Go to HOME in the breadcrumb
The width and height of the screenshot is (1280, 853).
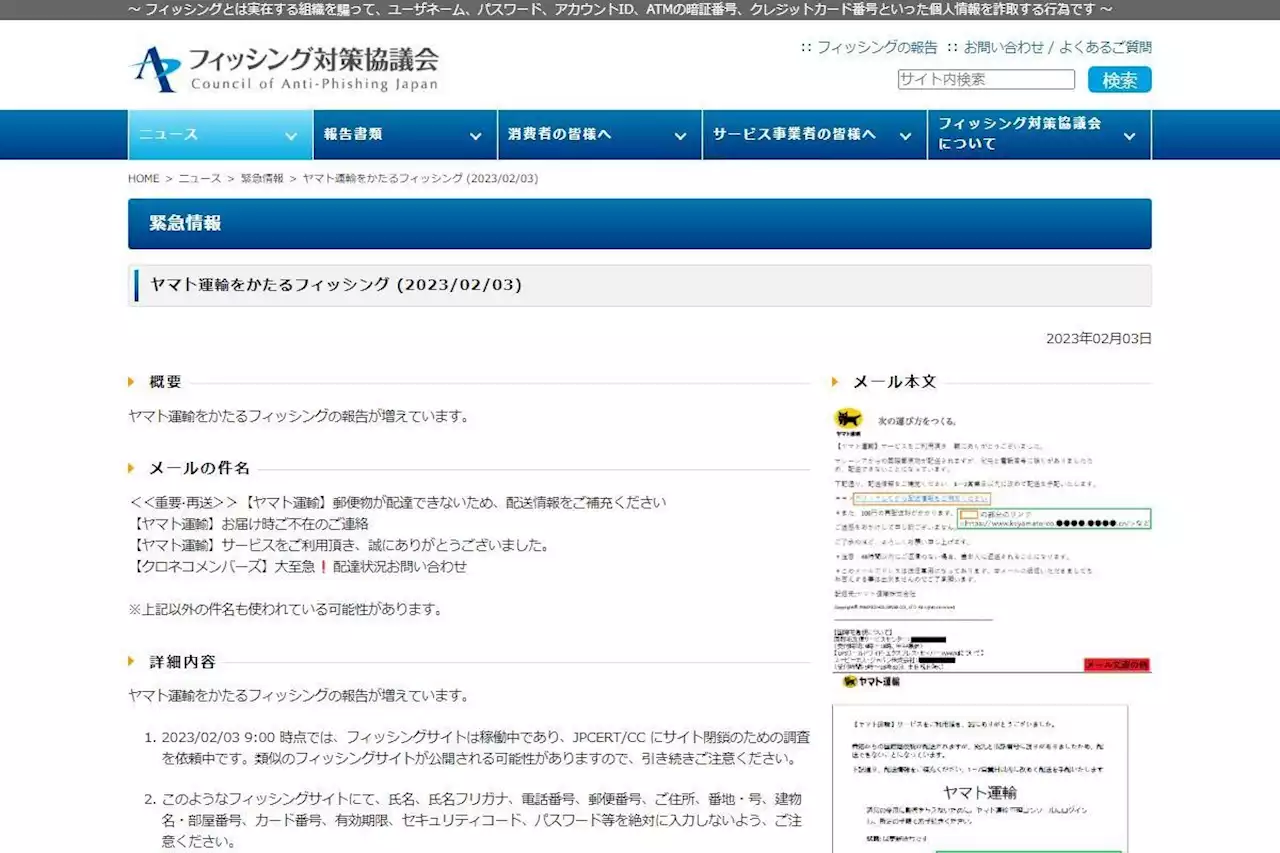click(144, 178)
